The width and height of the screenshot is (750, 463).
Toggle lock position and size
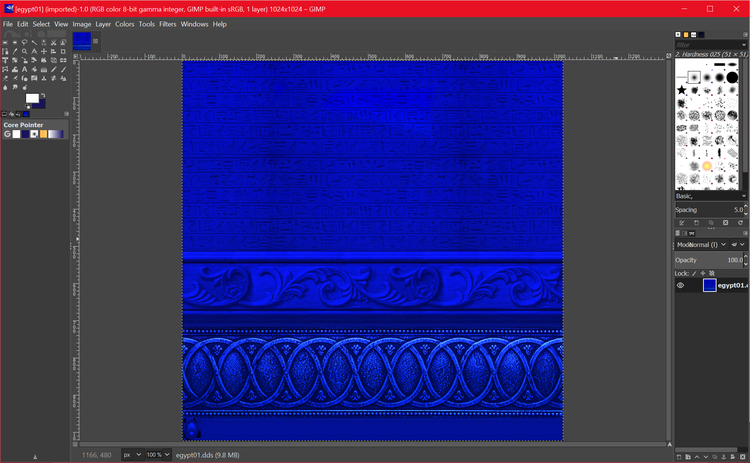click(x=703, y=274)
